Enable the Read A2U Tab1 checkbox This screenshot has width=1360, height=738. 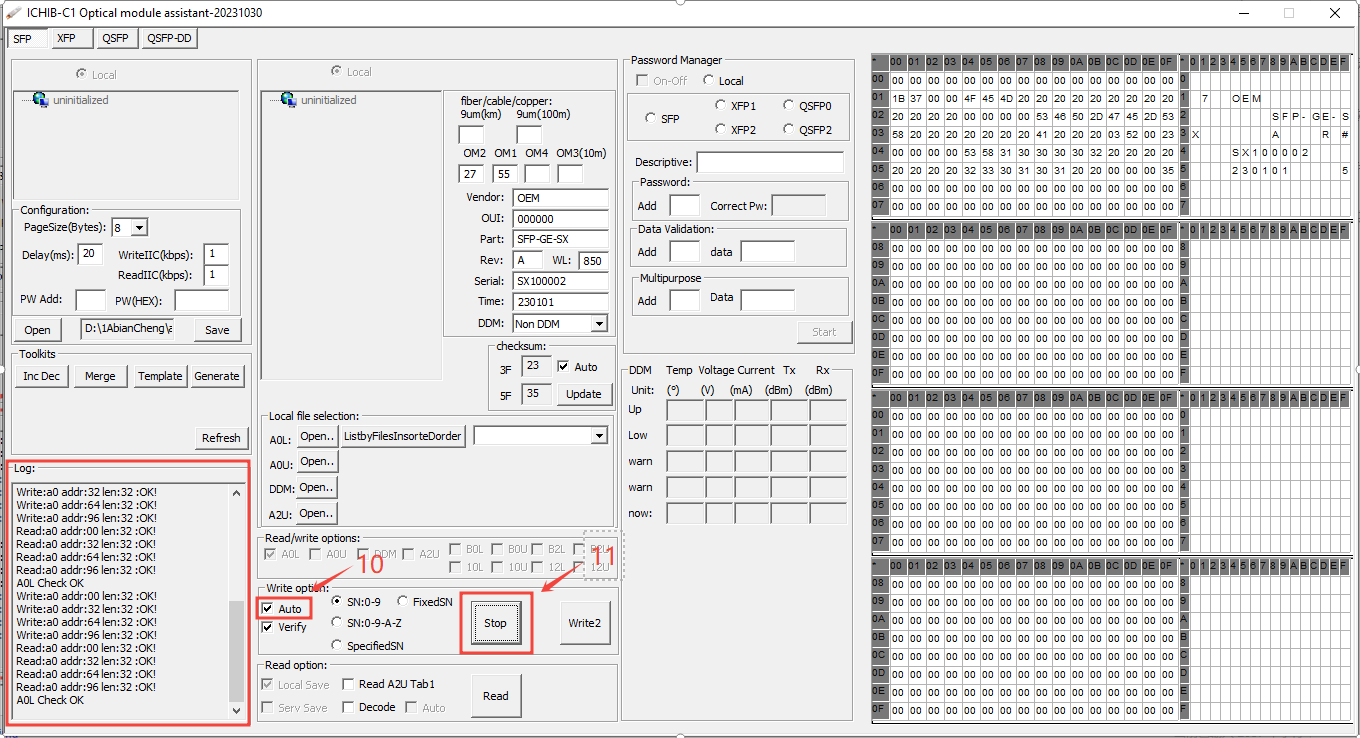[x=348, y=685]
